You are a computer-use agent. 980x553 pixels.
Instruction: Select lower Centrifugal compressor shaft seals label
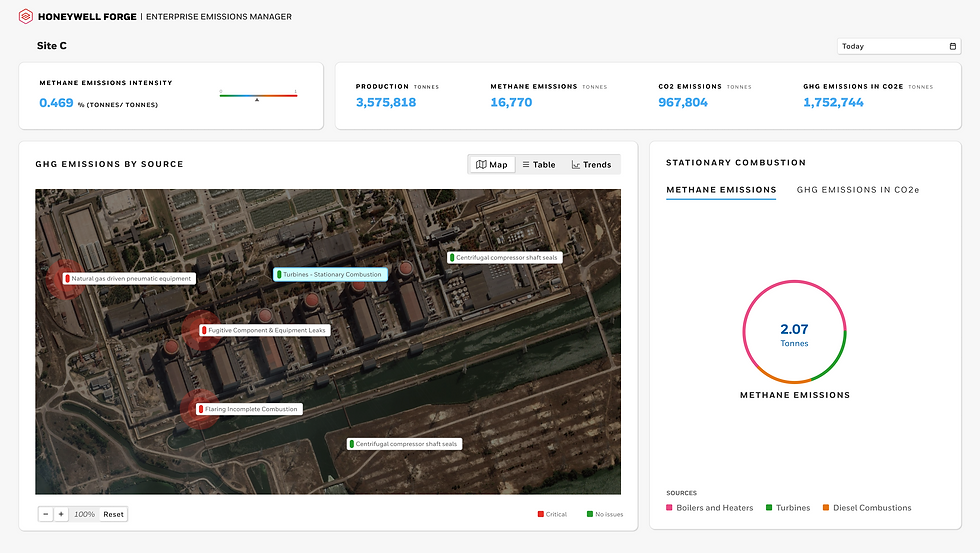point(404,444)
